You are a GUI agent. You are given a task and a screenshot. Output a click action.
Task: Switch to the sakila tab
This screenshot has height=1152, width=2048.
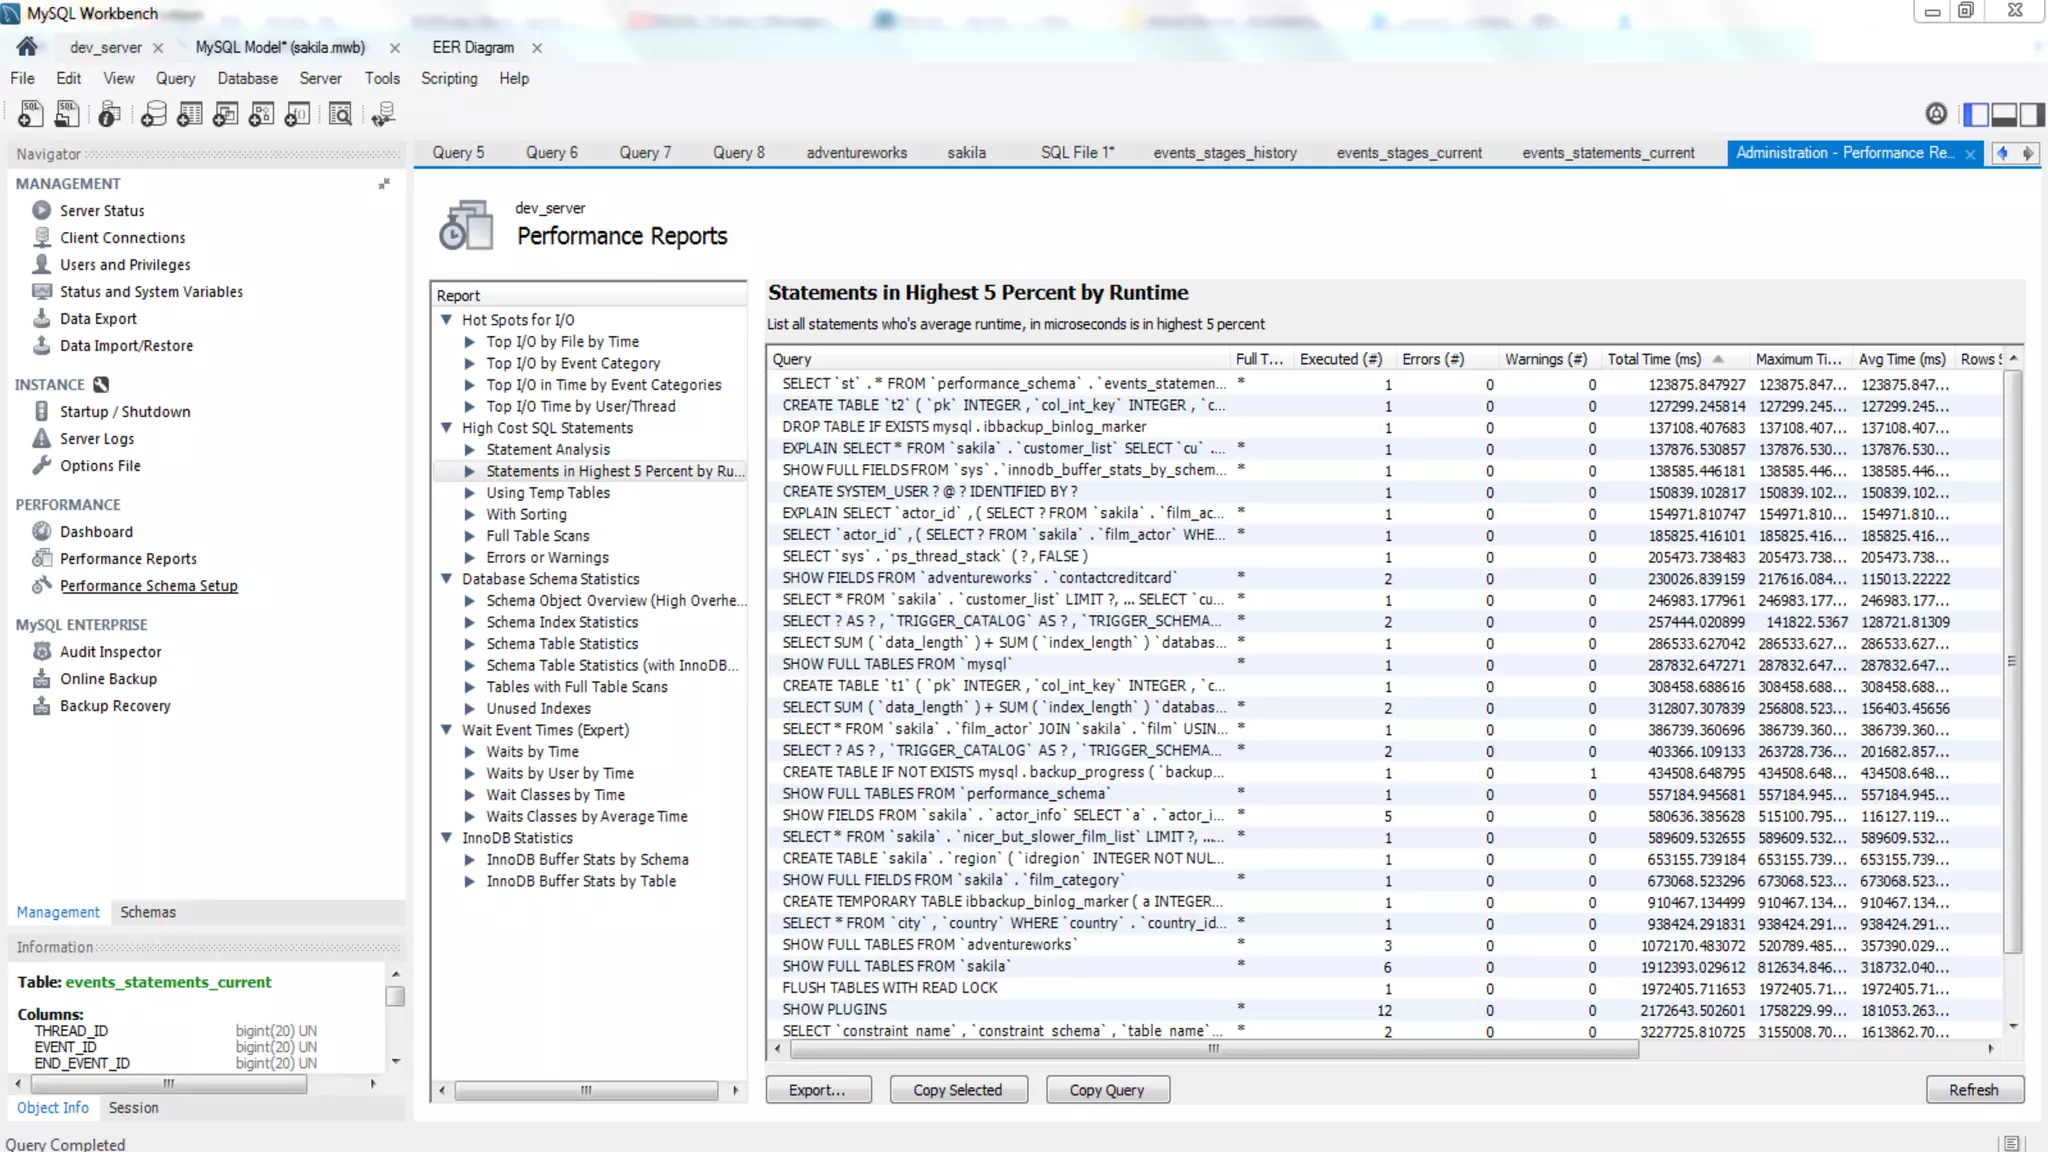966,152
